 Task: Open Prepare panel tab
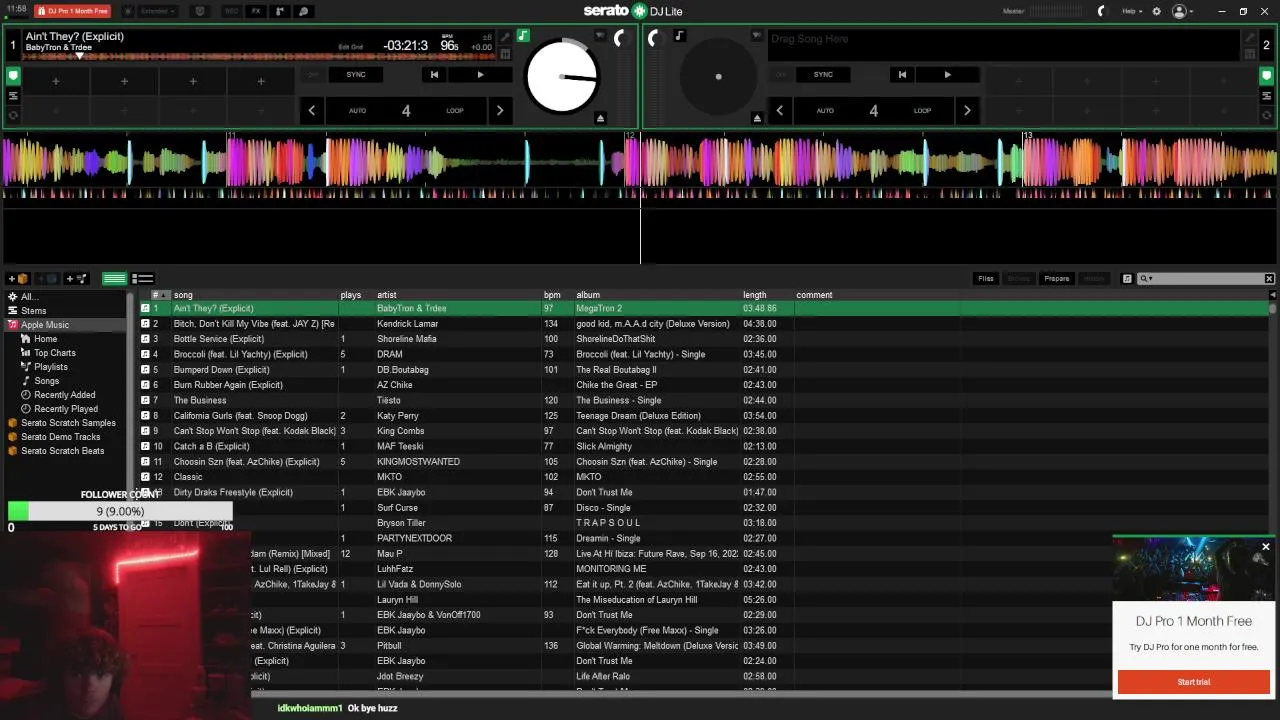(x=1057, y=278)
